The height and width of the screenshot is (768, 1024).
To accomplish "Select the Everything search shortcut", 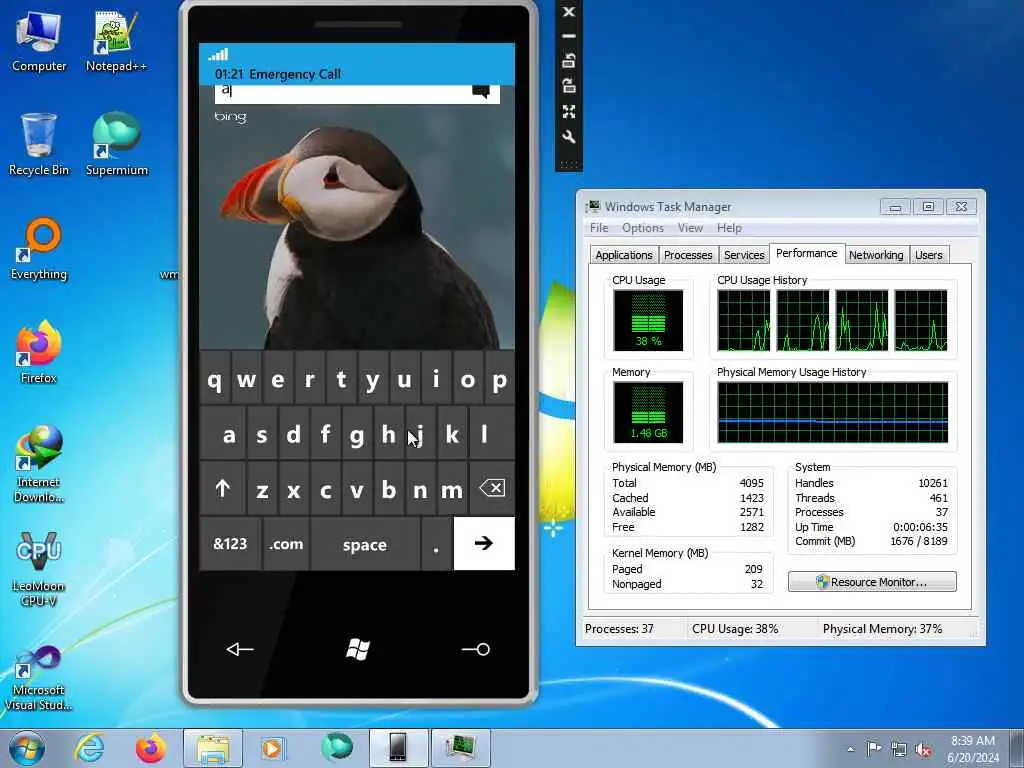I will pos(39,249).
